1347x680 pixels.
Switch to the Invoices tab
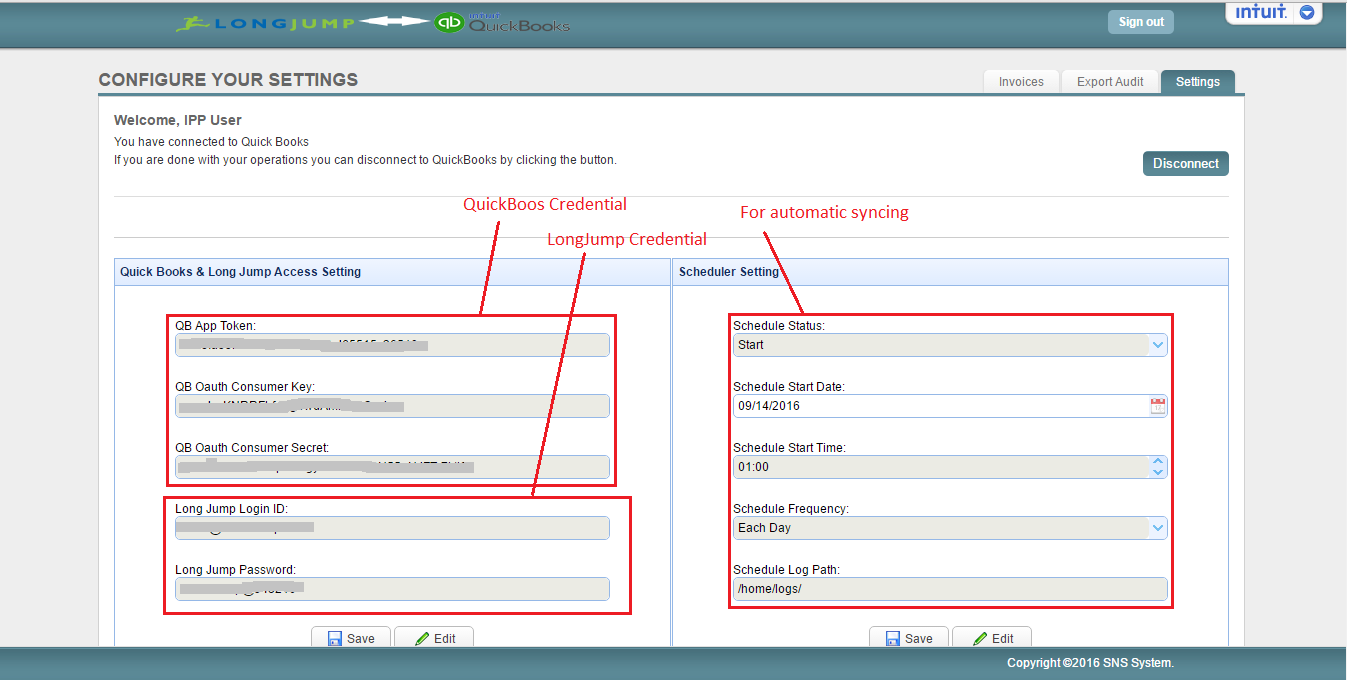(1020, 82)
